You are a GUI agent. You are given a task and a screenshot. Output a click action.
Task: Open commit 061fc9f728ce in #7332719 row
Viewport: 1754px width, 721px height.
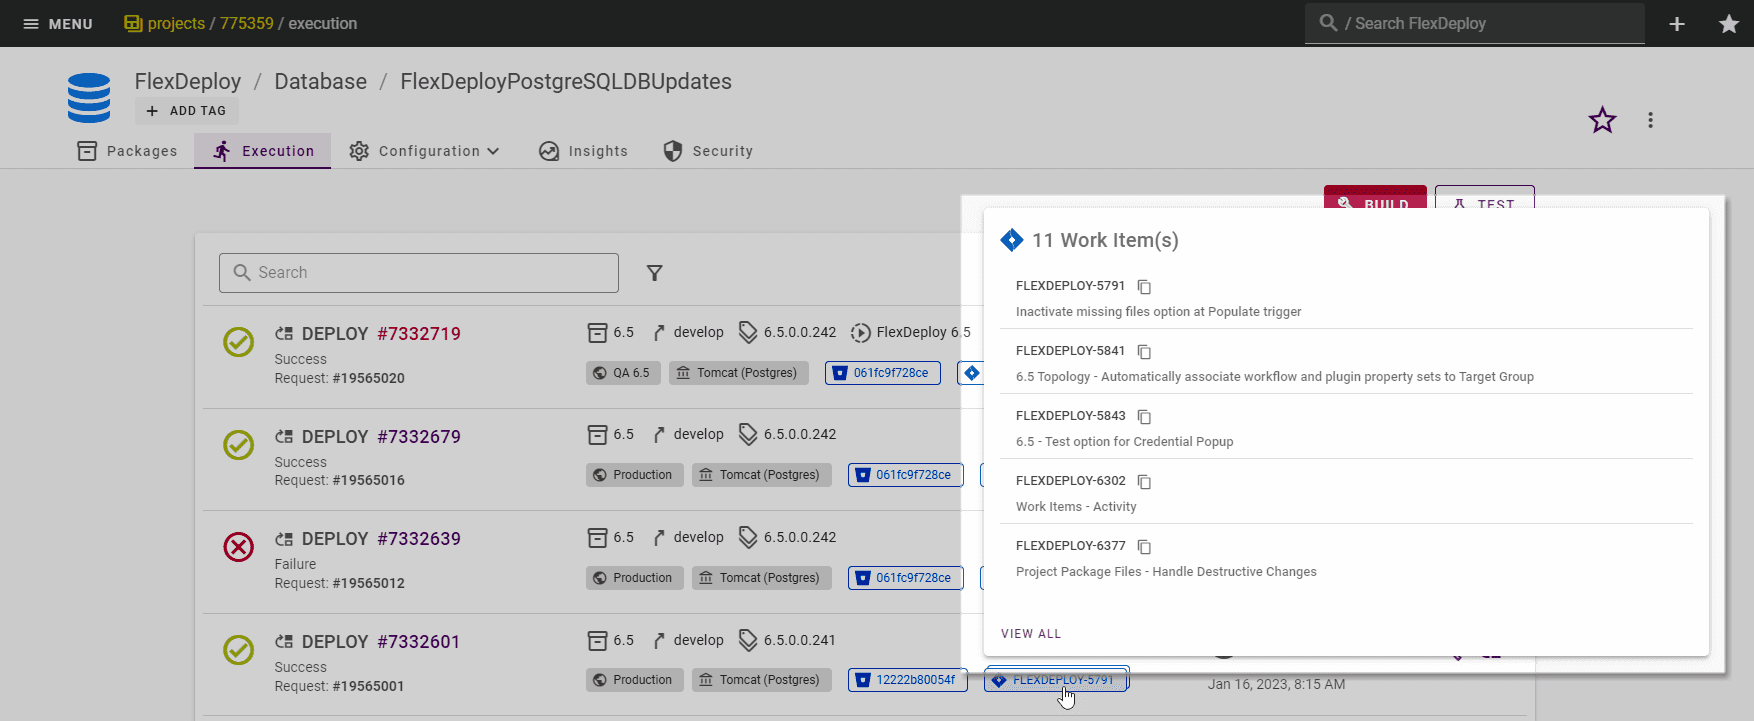883,373
